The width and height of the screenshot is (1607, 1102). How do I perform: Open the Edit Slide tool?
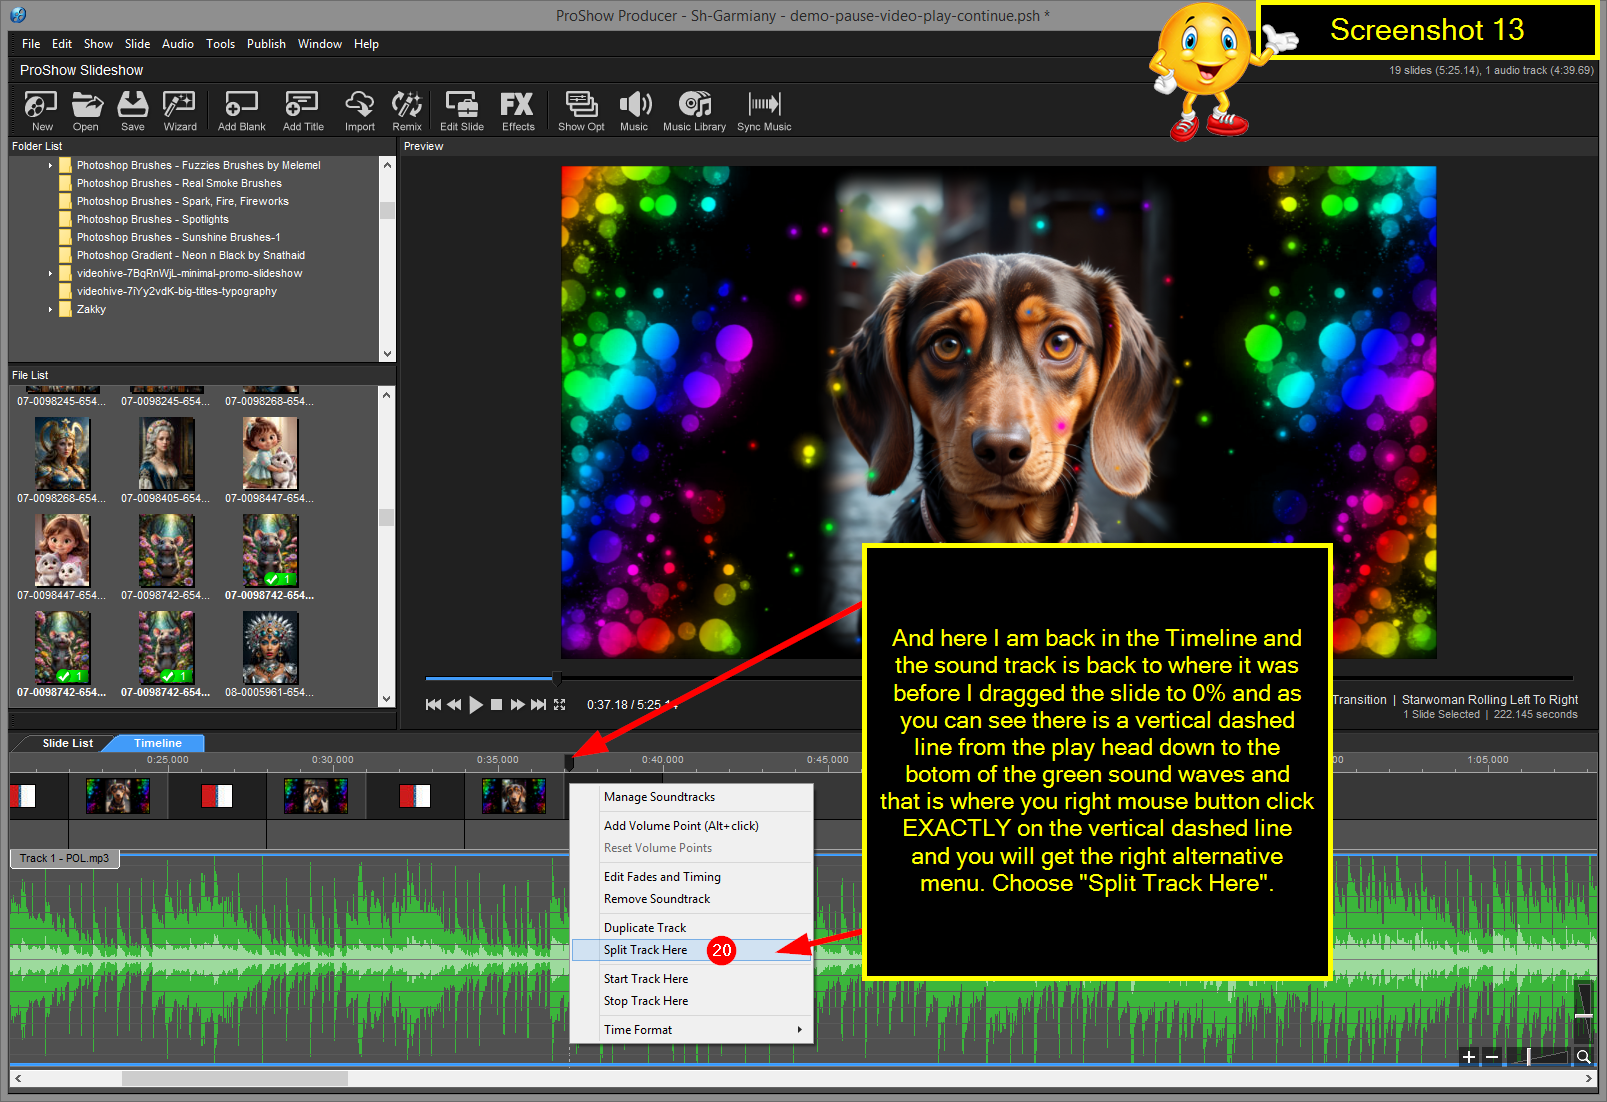461,110
